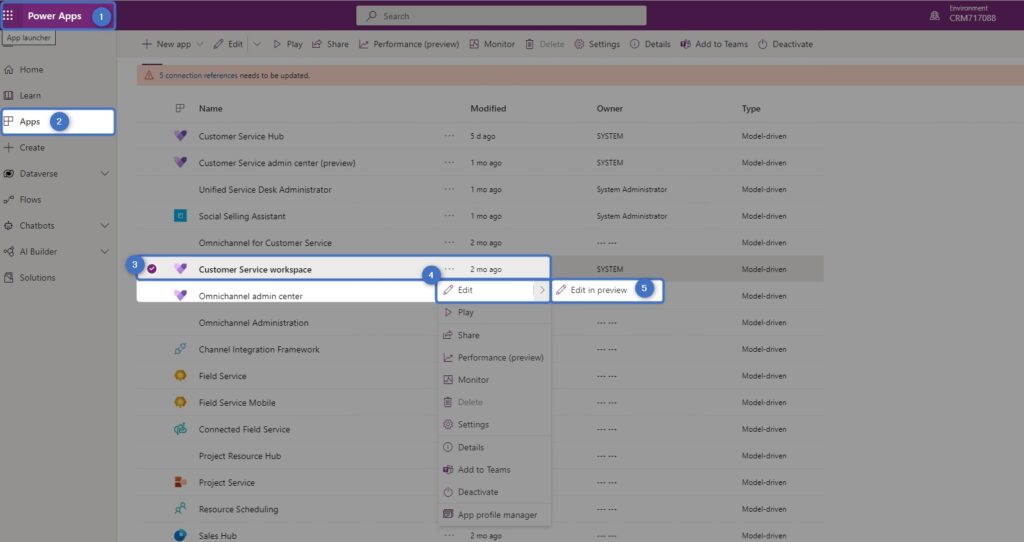Expand the Chatbots chevron

[x=104, y=225]
